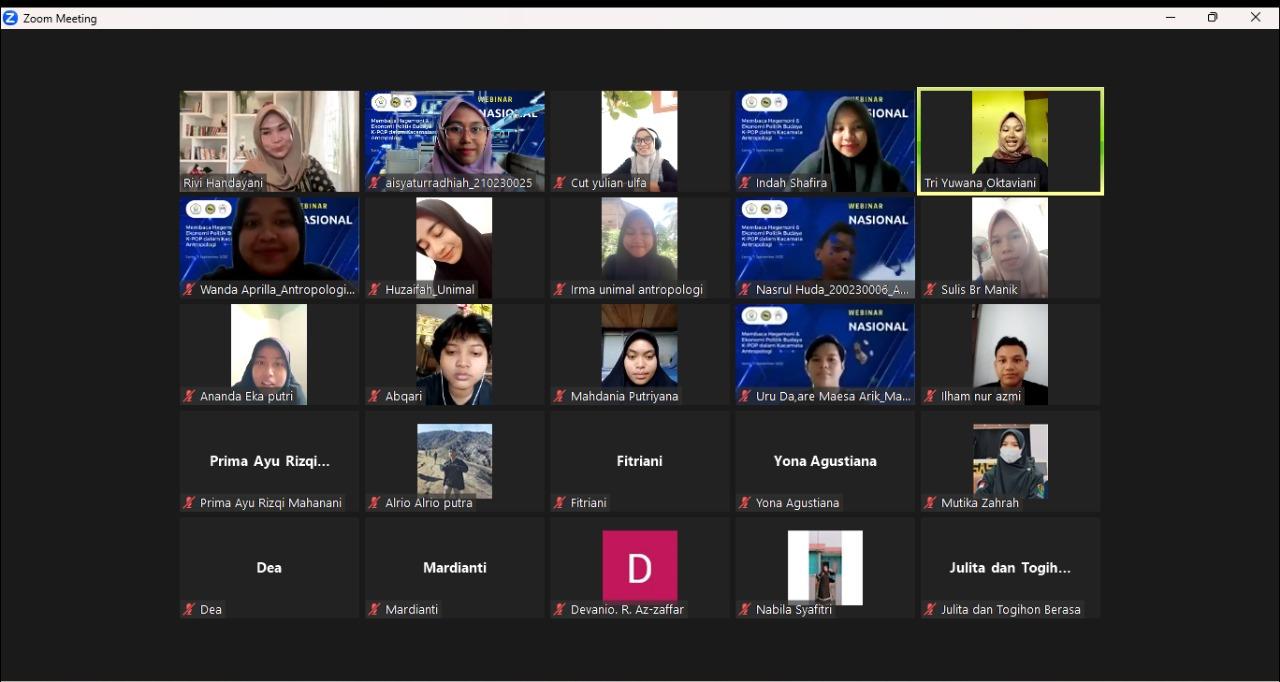Screen dimensions: 1280x682
Task: Click the red mic icon beside Cut yulian ulfa
Action: [558, 183]
